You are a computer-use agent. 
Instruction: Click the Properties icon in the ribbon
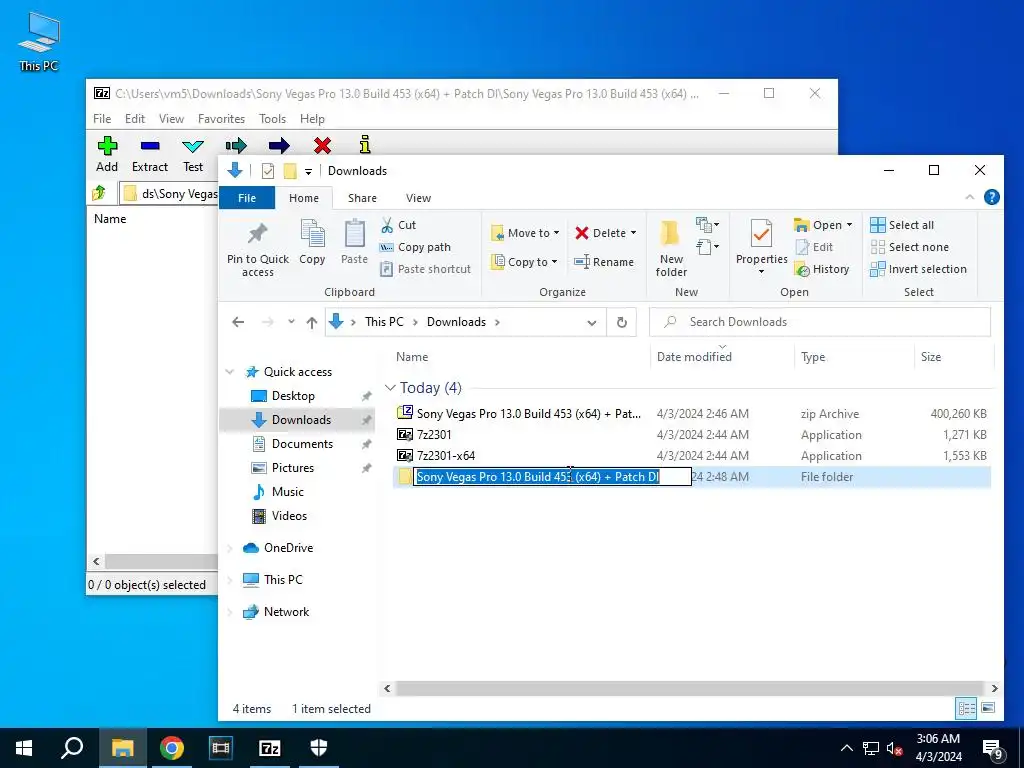pos(761,234)
